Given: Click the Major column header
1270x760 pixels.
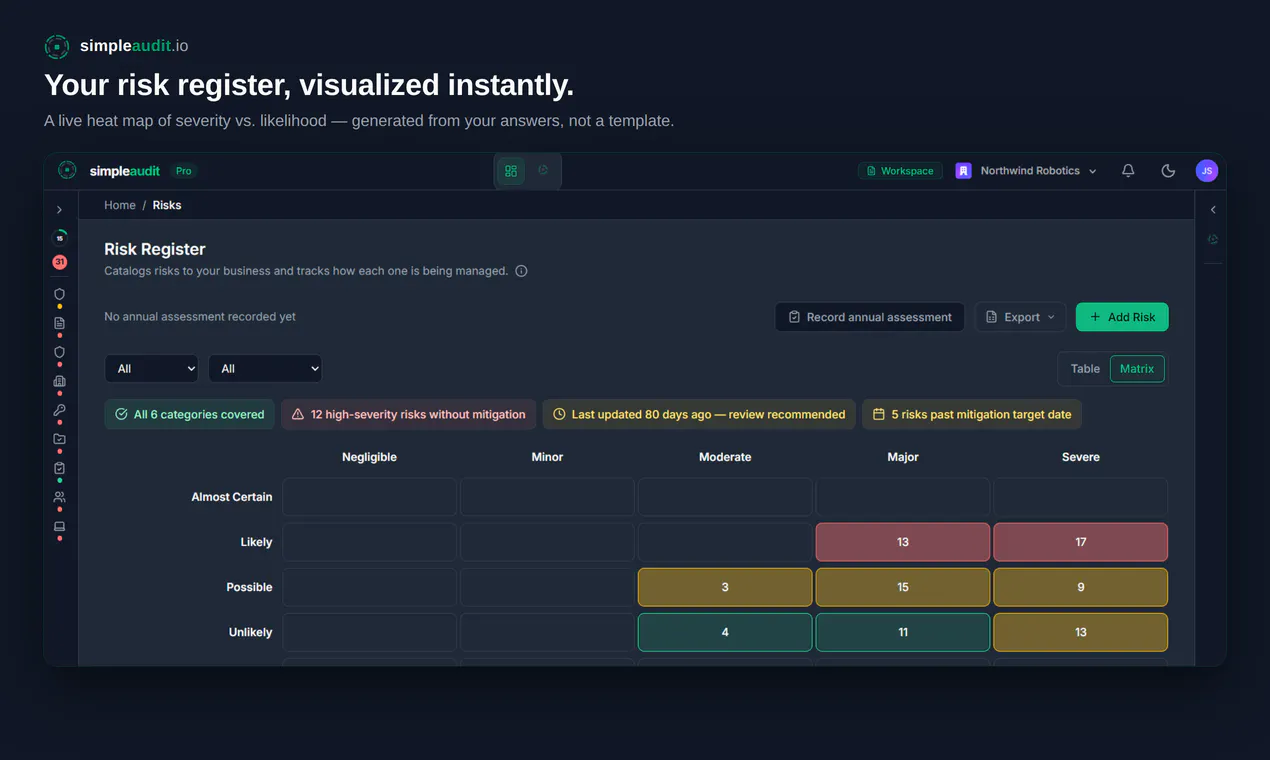Looking at the screenshot, I should [903, 457].
